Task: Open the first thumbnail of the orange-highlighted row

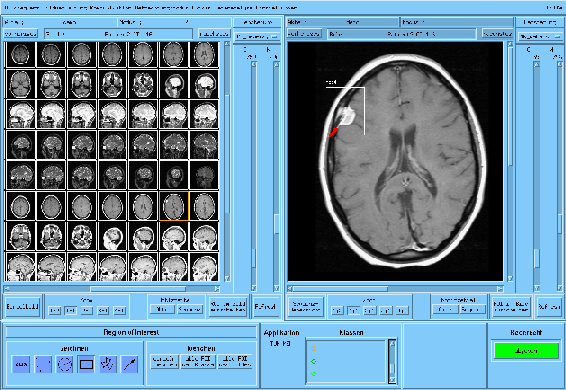Action: point(20,206)
